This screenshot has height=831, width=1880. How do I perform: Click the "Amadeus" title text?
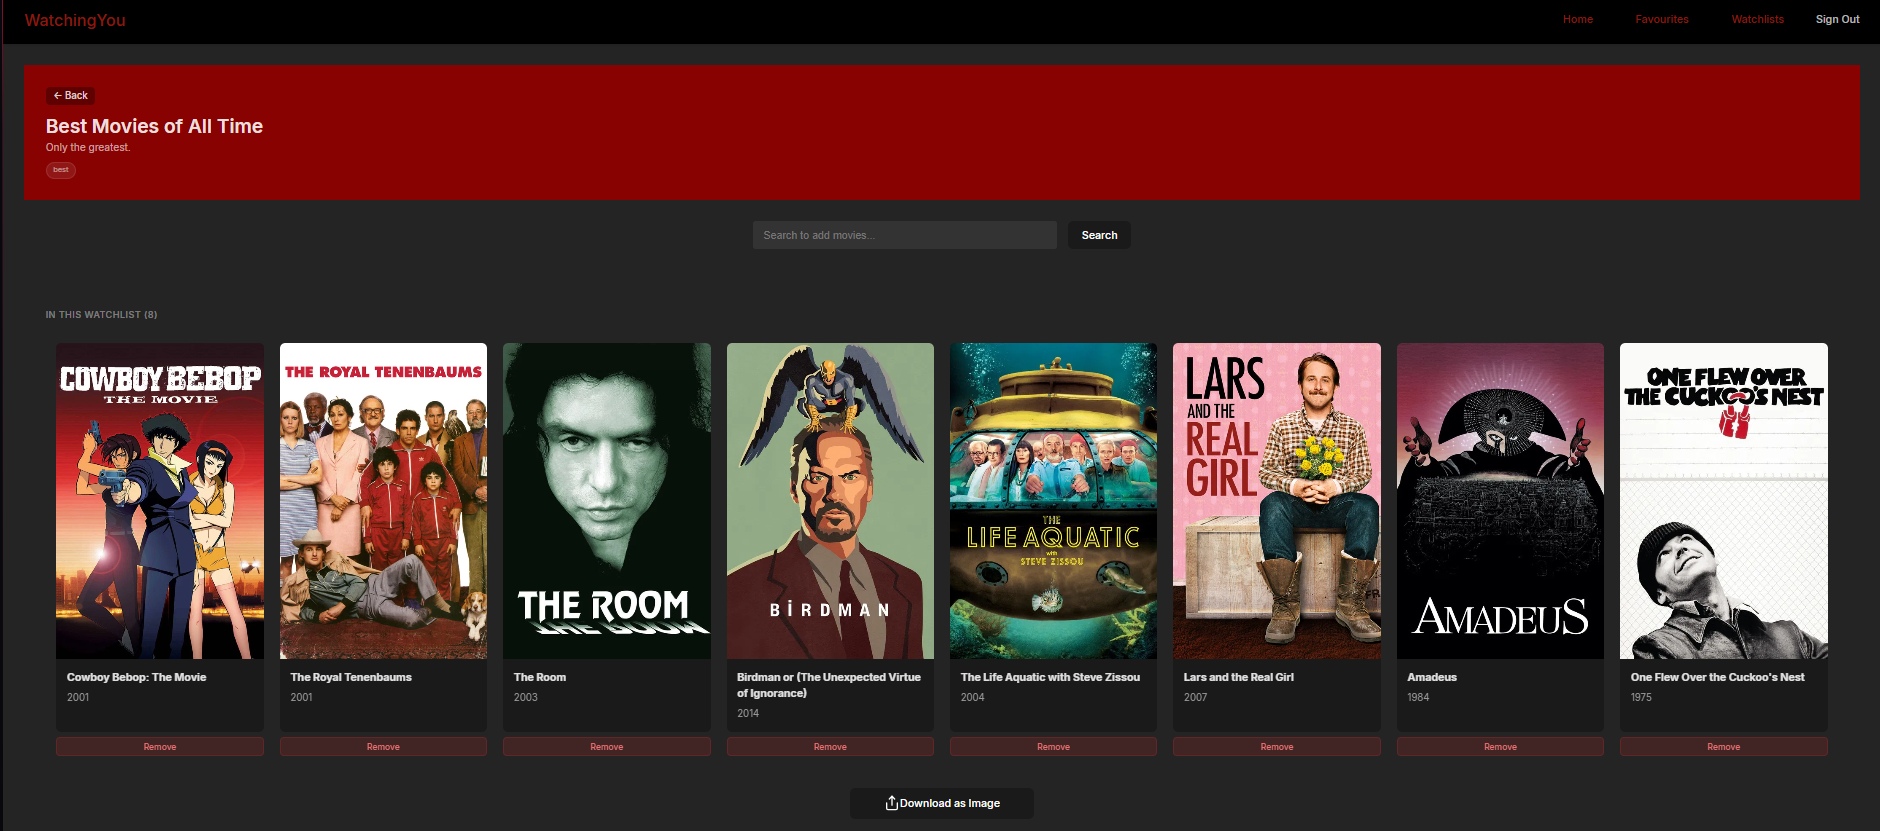1432,677
